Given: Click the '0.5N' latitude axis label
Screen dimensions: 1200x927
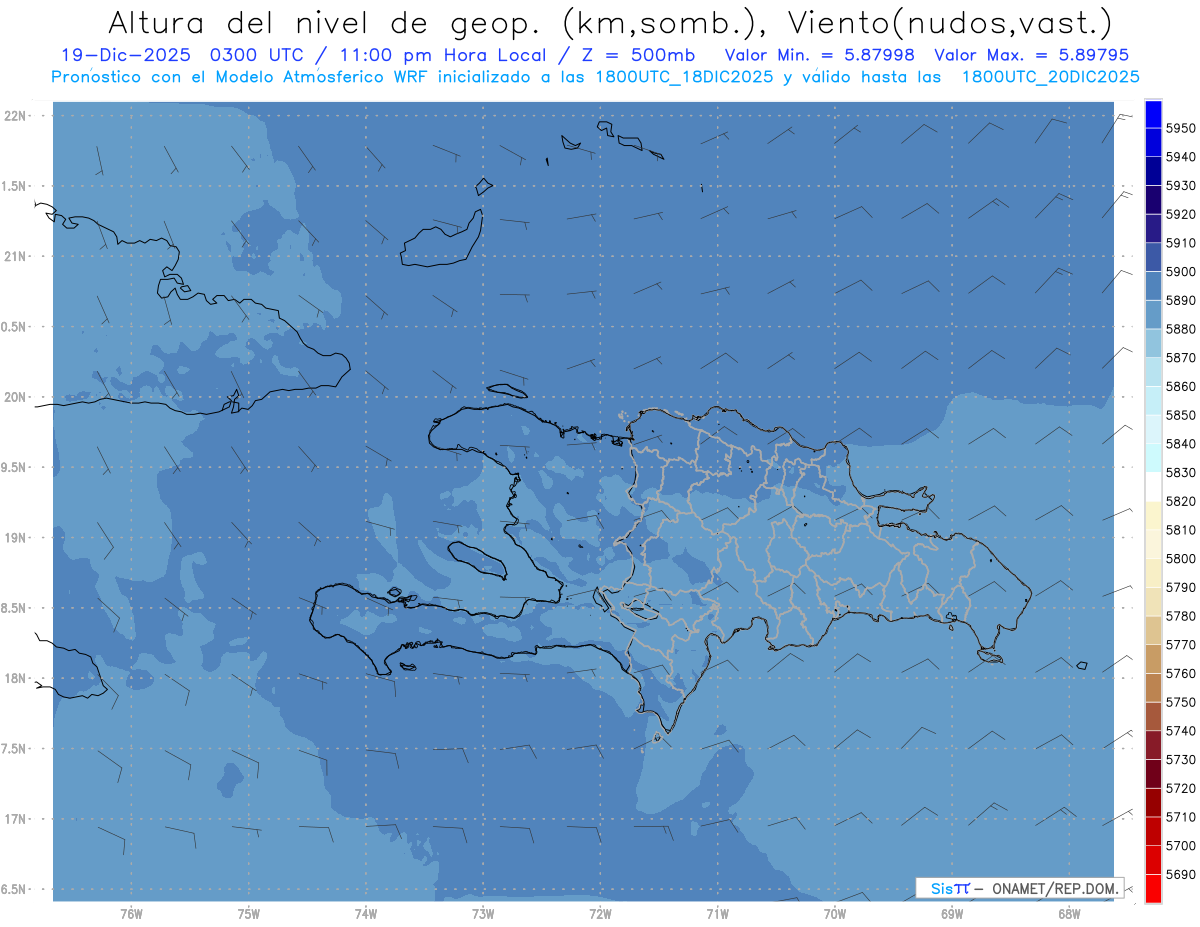Looking at the screenshot, I should [14, 327].
